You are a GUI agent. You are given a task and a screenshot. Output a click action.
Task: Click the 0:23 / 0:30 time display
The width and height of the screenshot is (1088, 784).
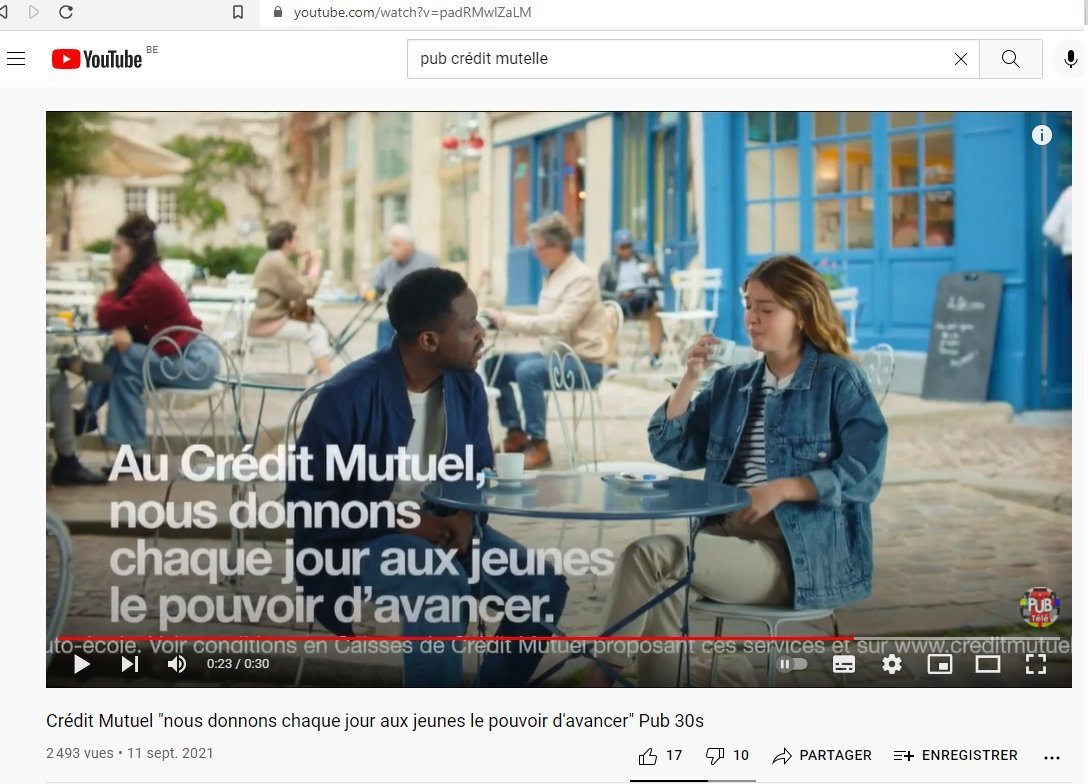(238, 664)
